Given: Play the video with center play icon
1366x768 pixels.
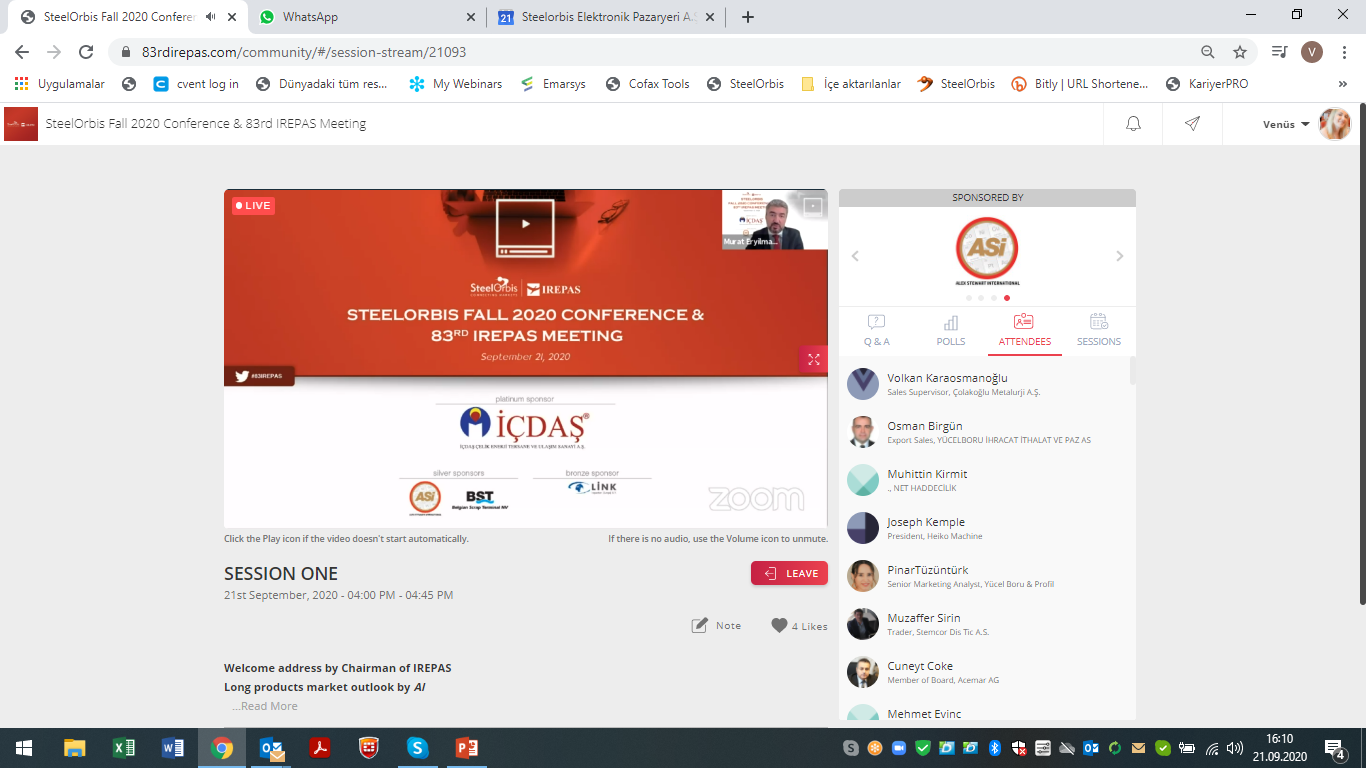Looking at the screenshot, I should (x=525, y=223).
